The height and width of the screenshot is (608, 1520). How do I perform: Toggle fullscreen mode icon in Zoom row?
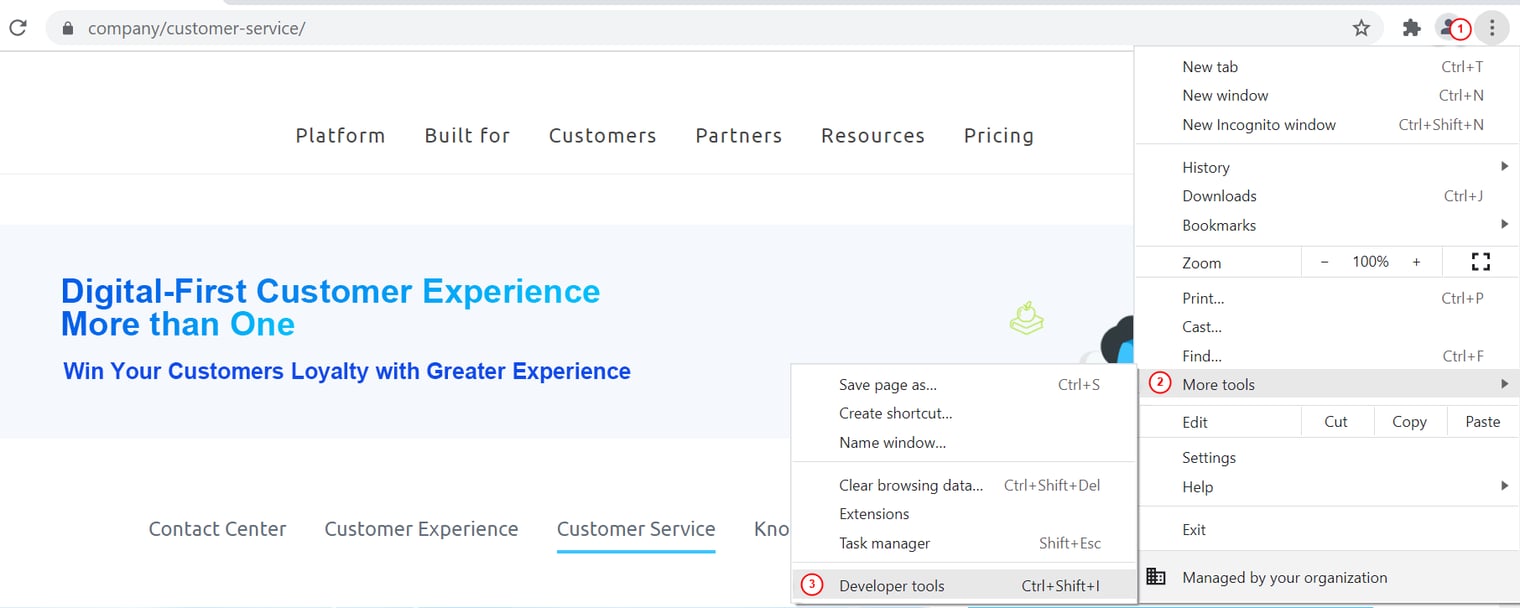[1480, 262]
